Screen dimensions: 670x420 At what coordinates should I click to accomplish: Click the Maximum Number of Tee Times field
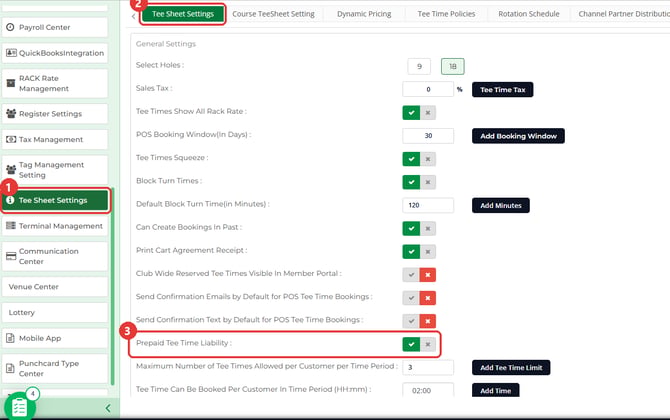tap(428, 367)
